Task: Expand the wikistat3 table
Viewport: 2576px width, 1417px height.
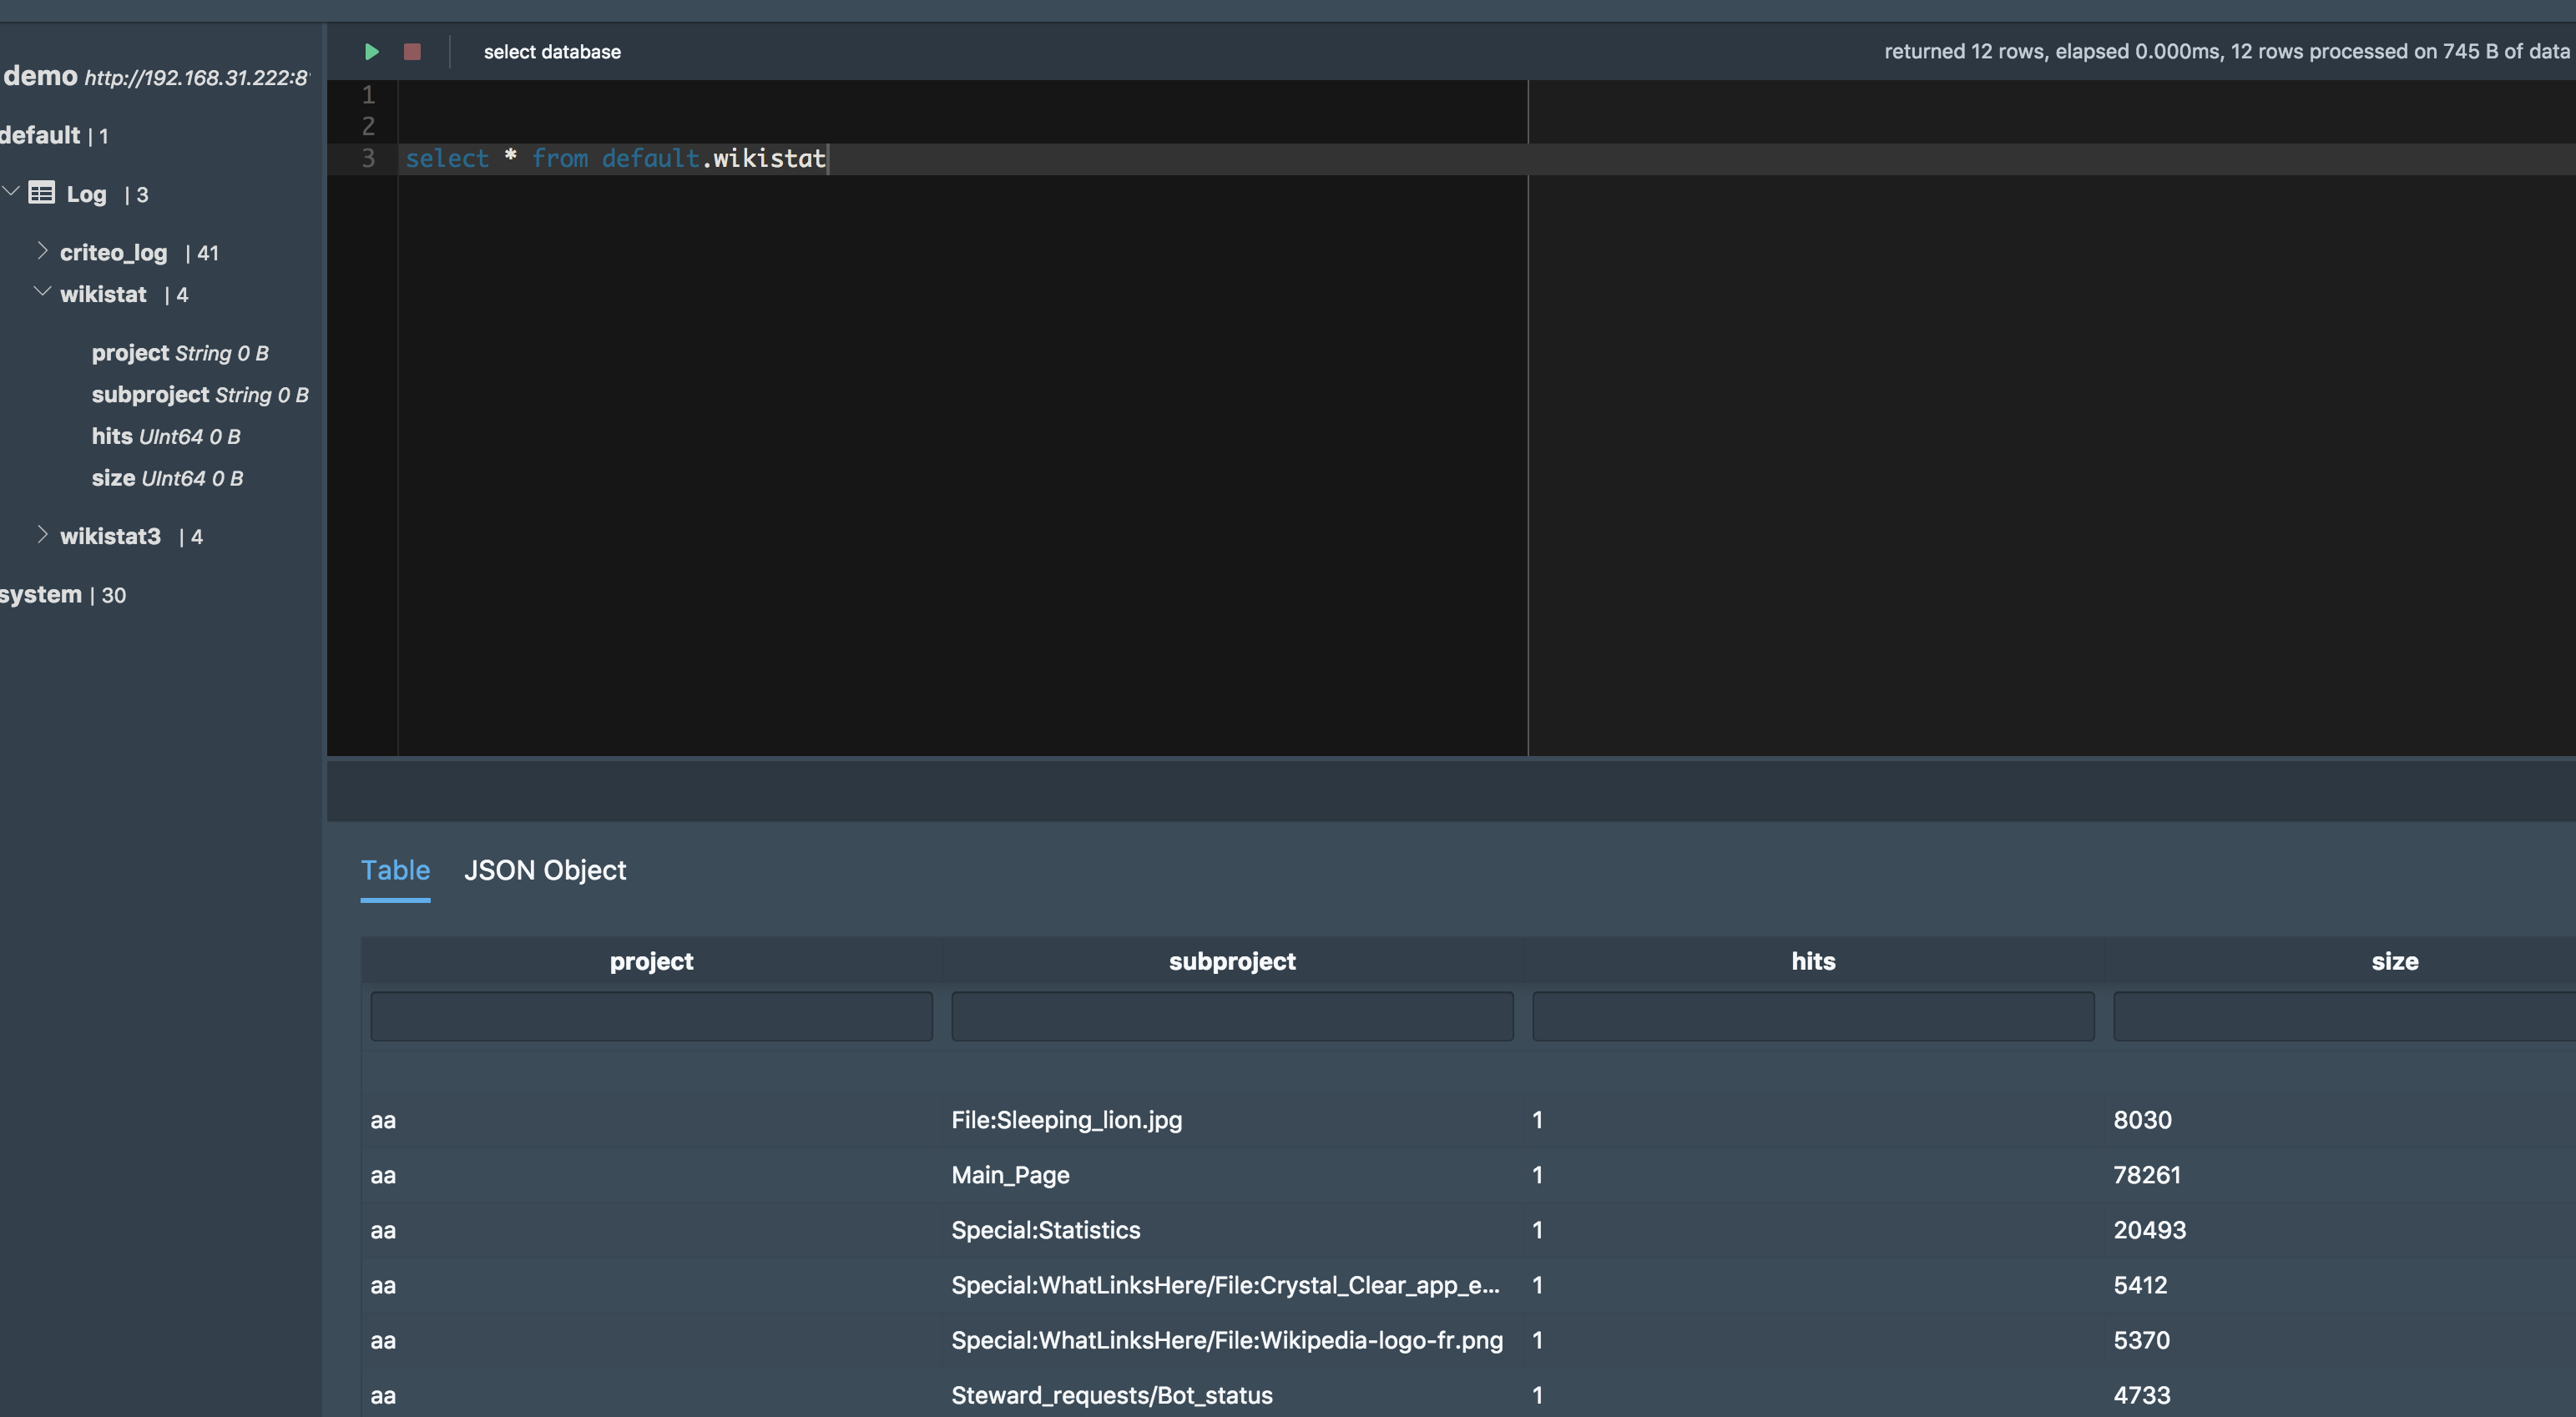Action: click(x=42, y=535)
